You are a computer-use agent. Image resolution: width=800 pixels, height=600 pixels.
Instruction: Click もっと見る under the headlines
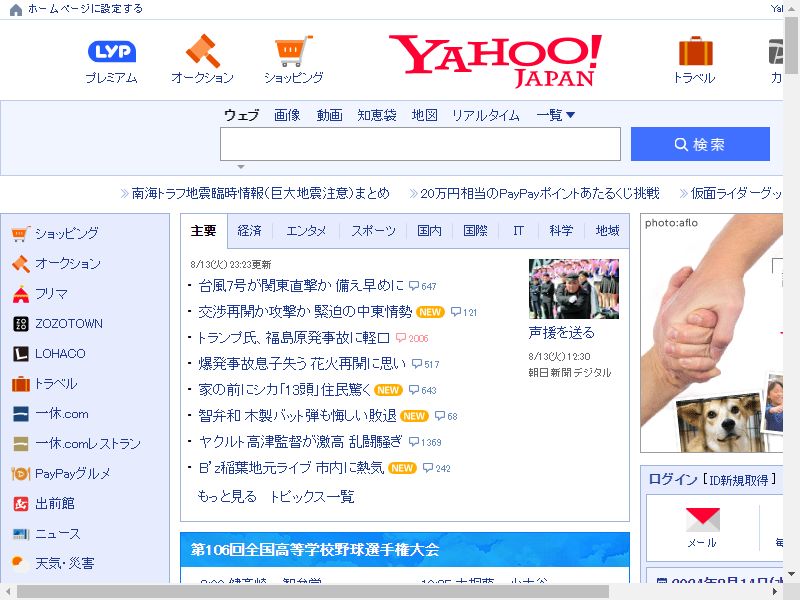227,496
